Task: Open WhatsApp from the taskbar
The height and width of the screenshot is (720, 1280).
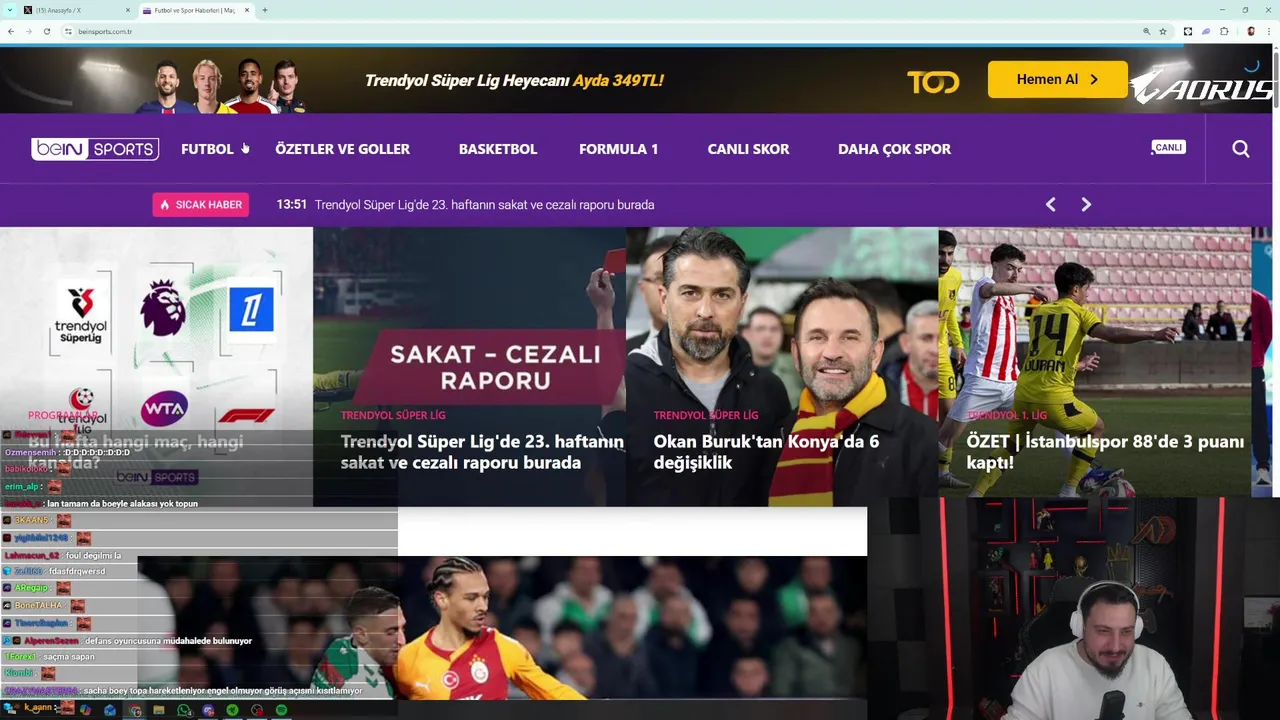Action: [x=184, y=710]
